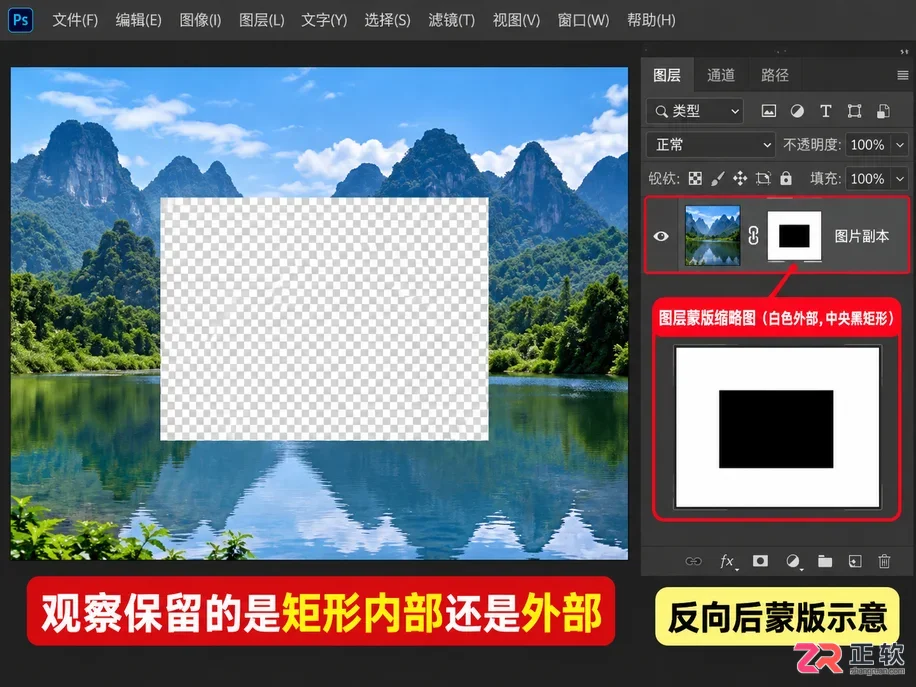Hide the 图片副本 layer with eye icon
The height and width of the screenshot is (687, 916).
tap(661, 236)
